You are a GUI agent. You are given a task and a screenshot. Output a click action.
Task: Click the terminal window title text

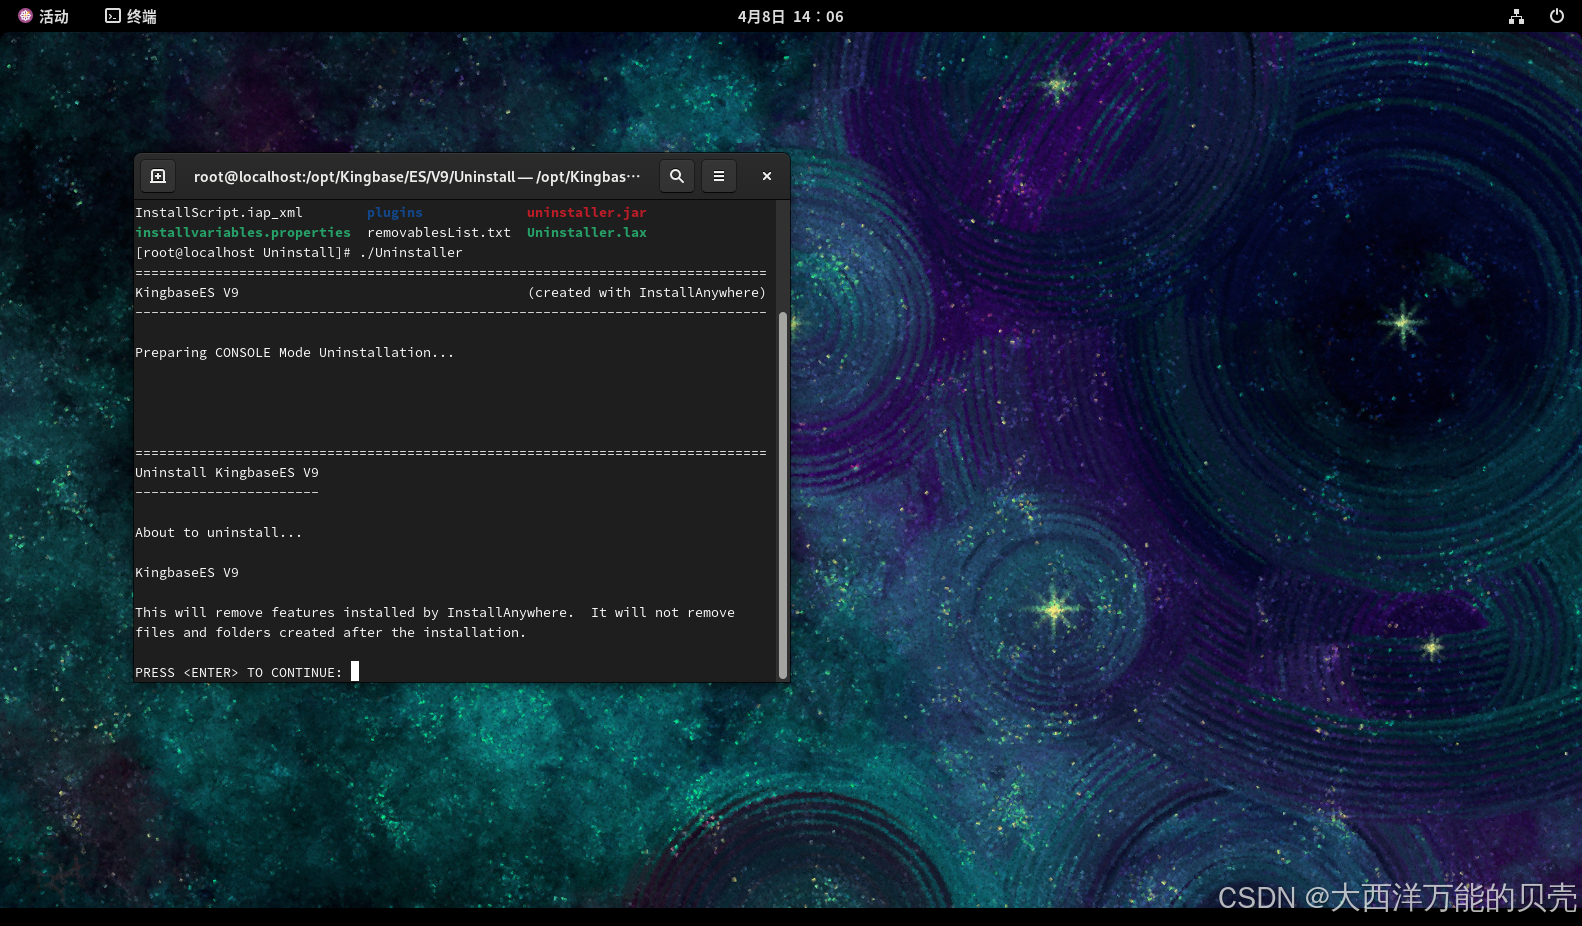[417, 177]
